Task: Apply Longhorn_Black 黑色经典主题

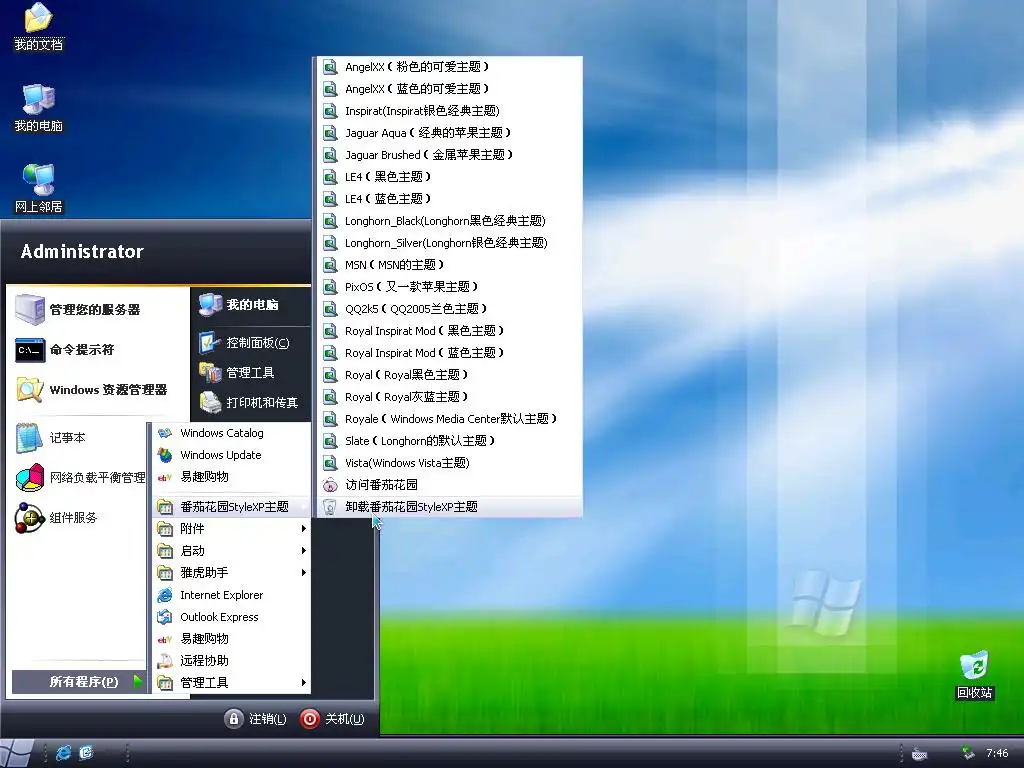Action: [x=449, y=221]
